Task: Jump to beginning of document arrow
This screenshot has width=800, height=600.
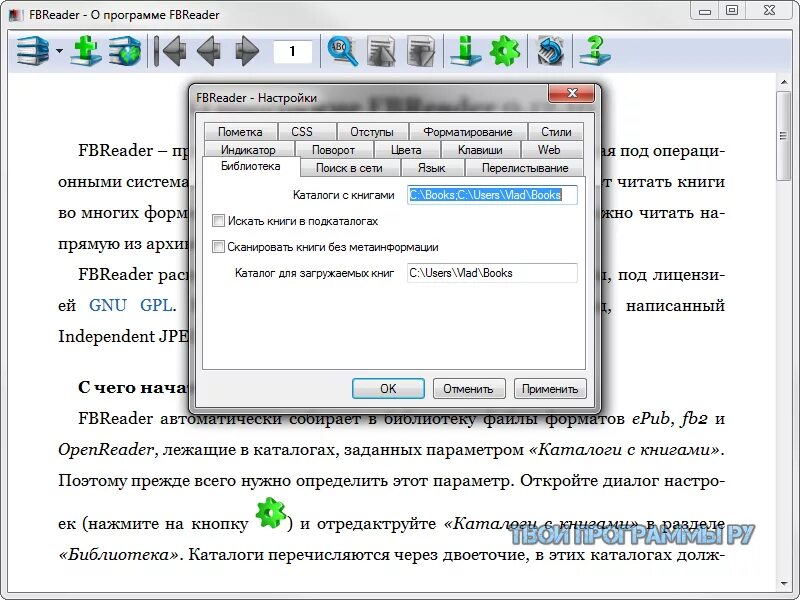Action: pyautogui.click(x=170, y=51)
